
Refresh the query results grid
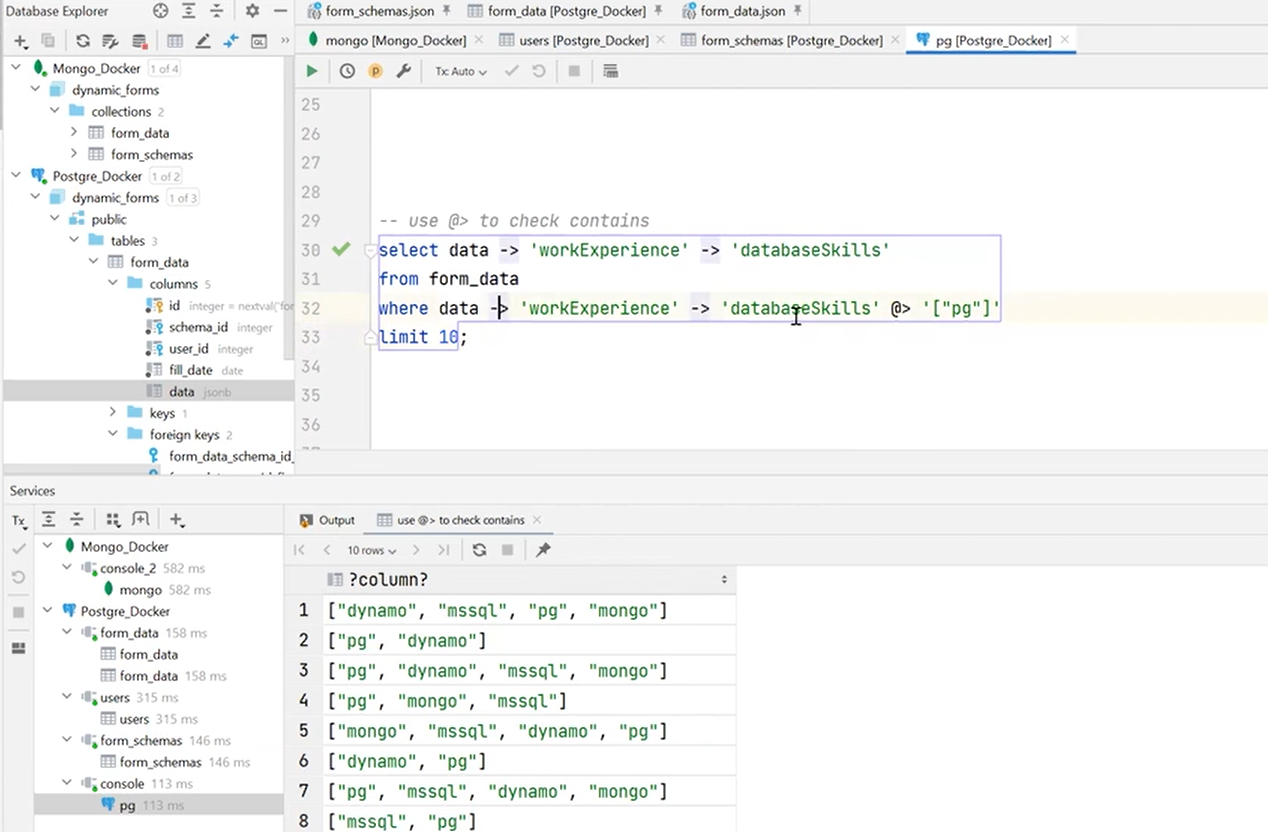[479, 549]
